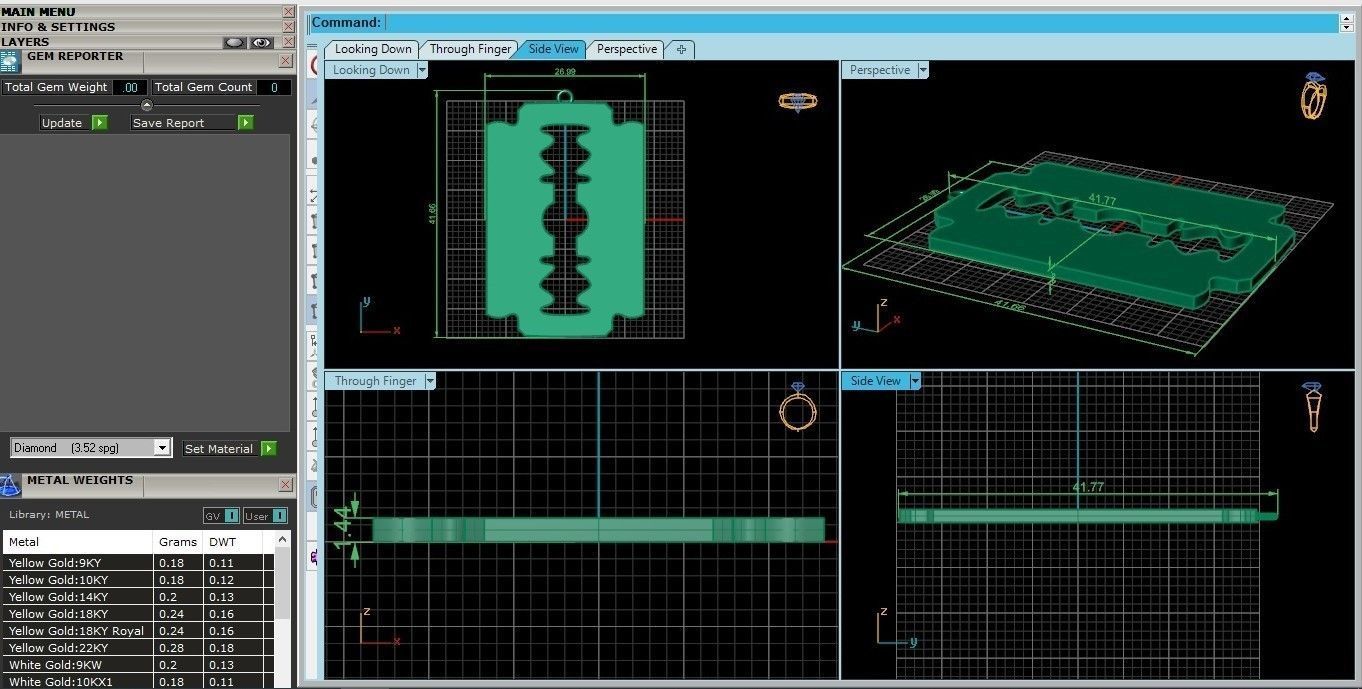The width and height of the screenshot is (1362, 689).
Task: Click the metal table scrollbar up arrow
Action: (x=283, y=540)
